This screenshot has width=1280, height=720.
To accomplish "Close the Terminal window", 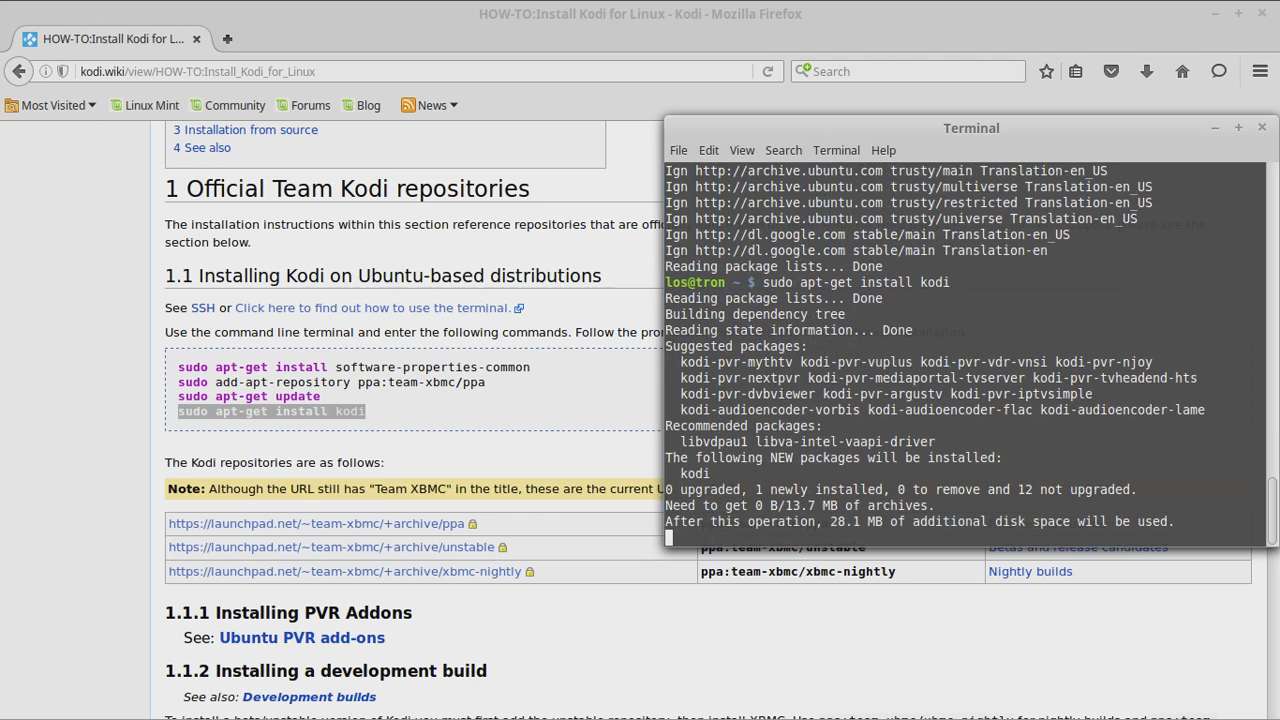I will [x=1262, y=128].
